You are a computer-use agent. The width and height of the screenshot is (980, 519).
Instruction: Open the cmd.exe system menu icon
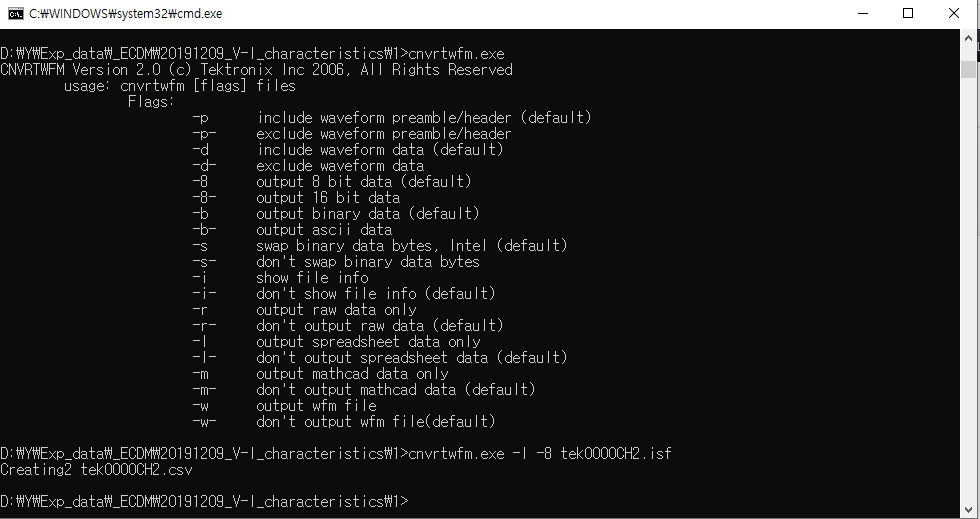tap(15, 13)
